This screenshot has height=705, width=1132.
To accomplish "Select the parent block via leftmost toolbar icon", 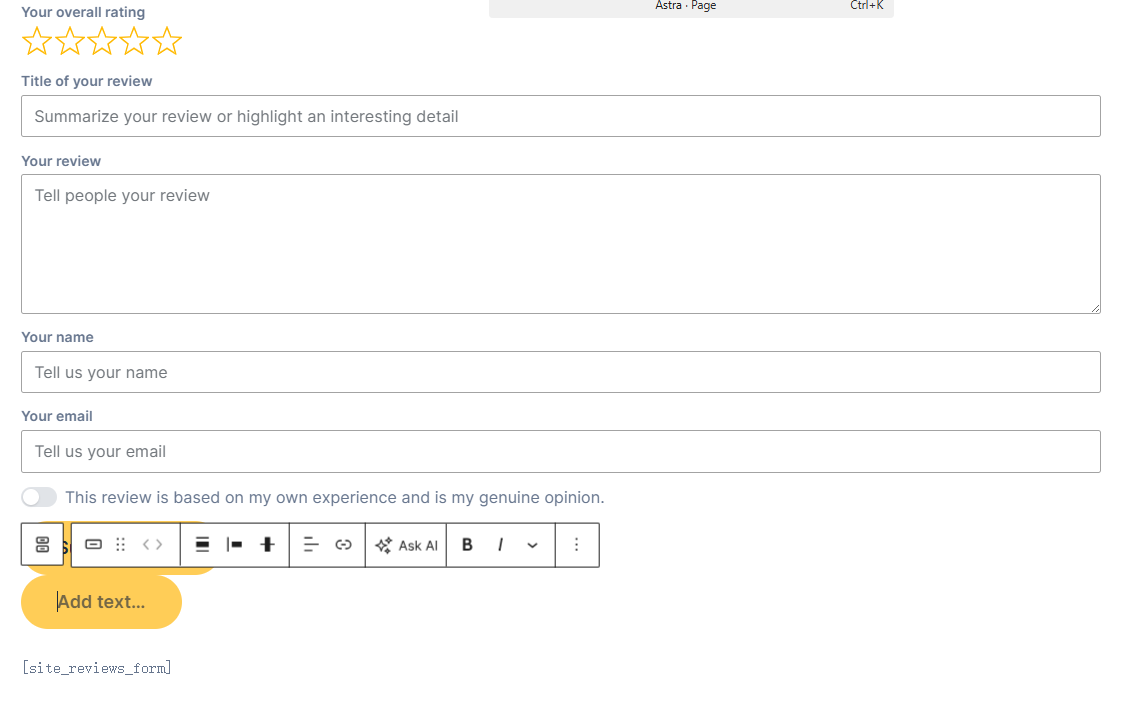I will pos(42,544).
